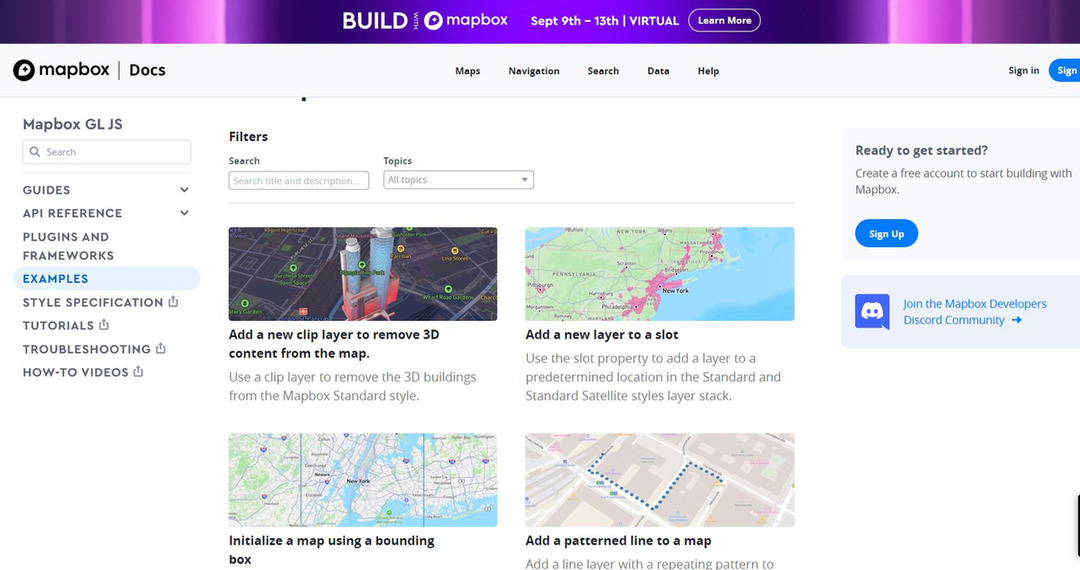
Task: Click the Mapbox logo in the BUILD banner
Action: point(465,21)
